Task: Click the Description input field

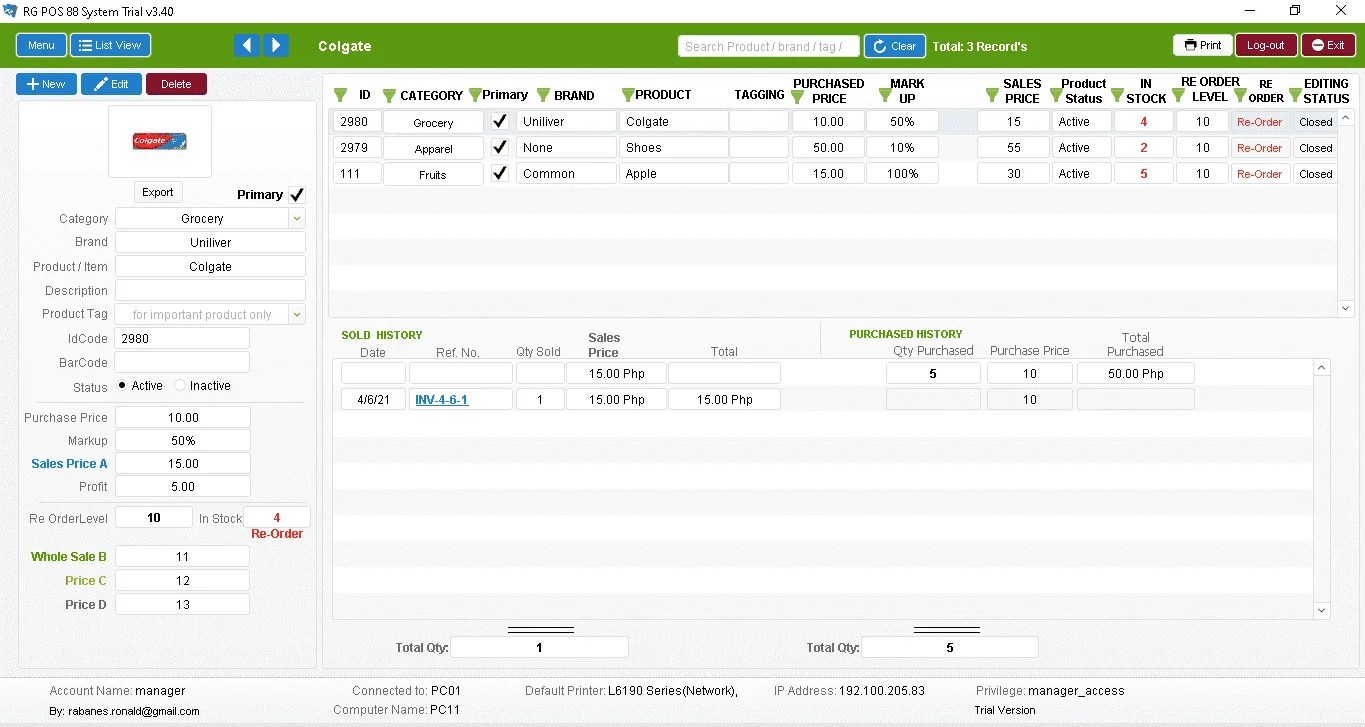Action: coord(210,290)
